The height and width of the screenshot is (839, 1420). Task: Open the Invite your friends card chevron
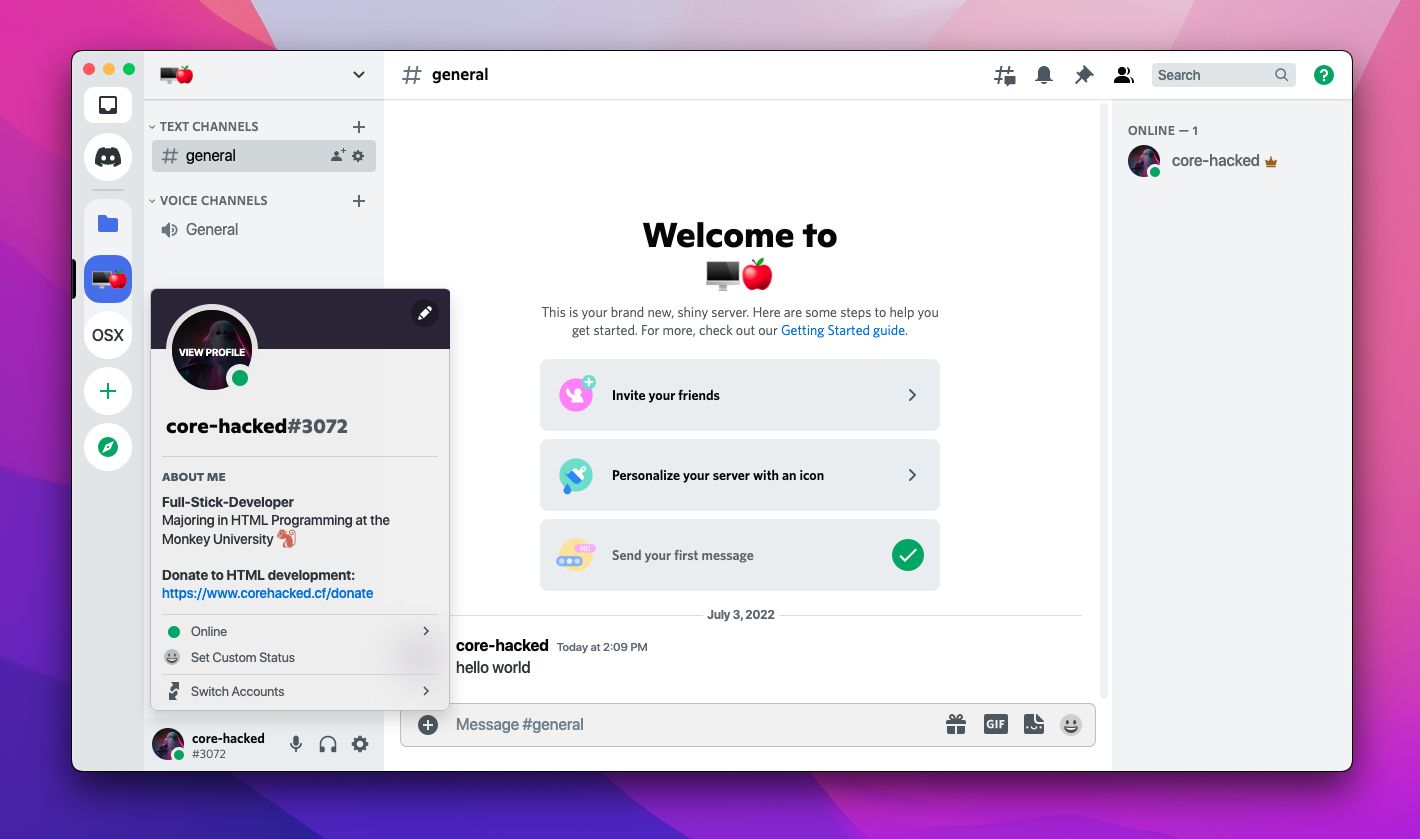(x=912, y=395)
